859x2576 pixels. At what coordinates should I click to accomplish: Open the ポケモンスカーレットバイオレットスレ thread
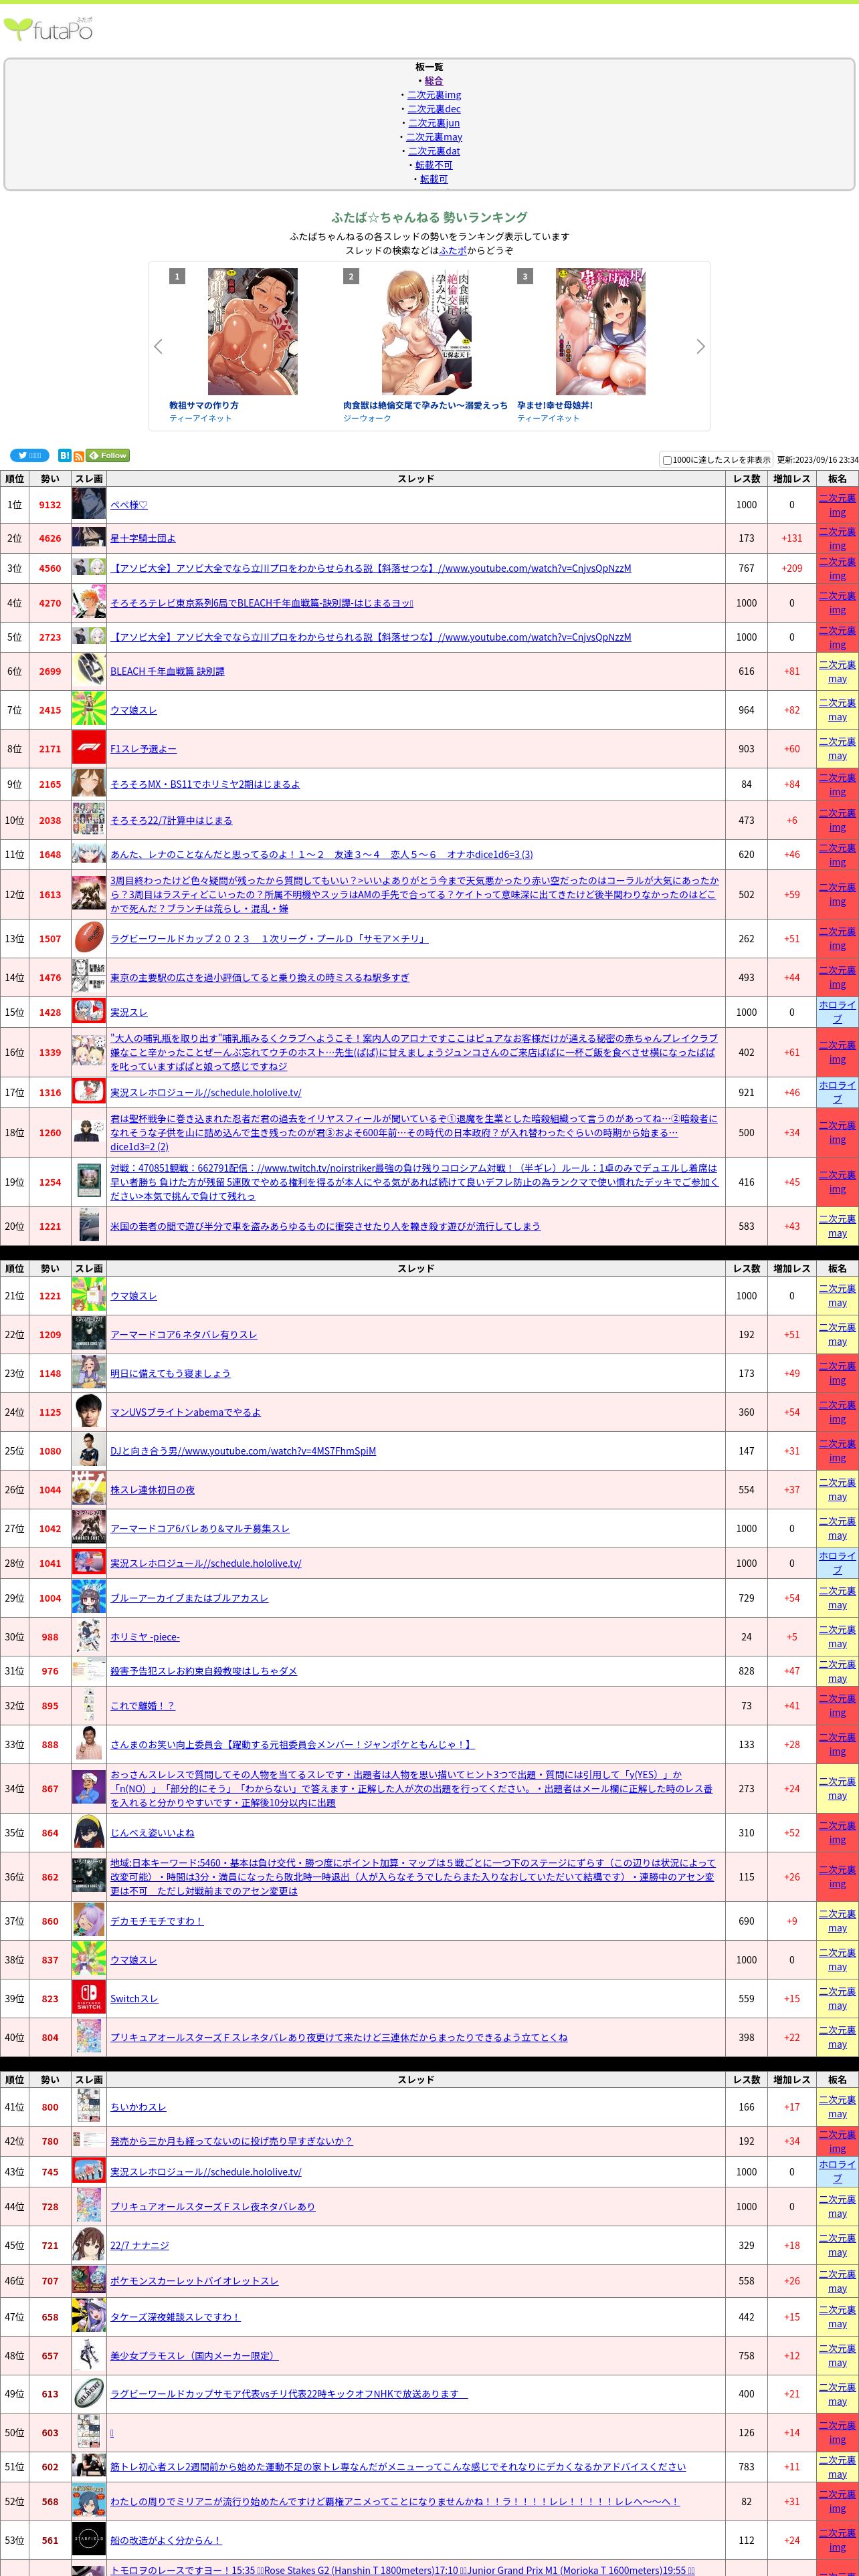click(194, 2281)
